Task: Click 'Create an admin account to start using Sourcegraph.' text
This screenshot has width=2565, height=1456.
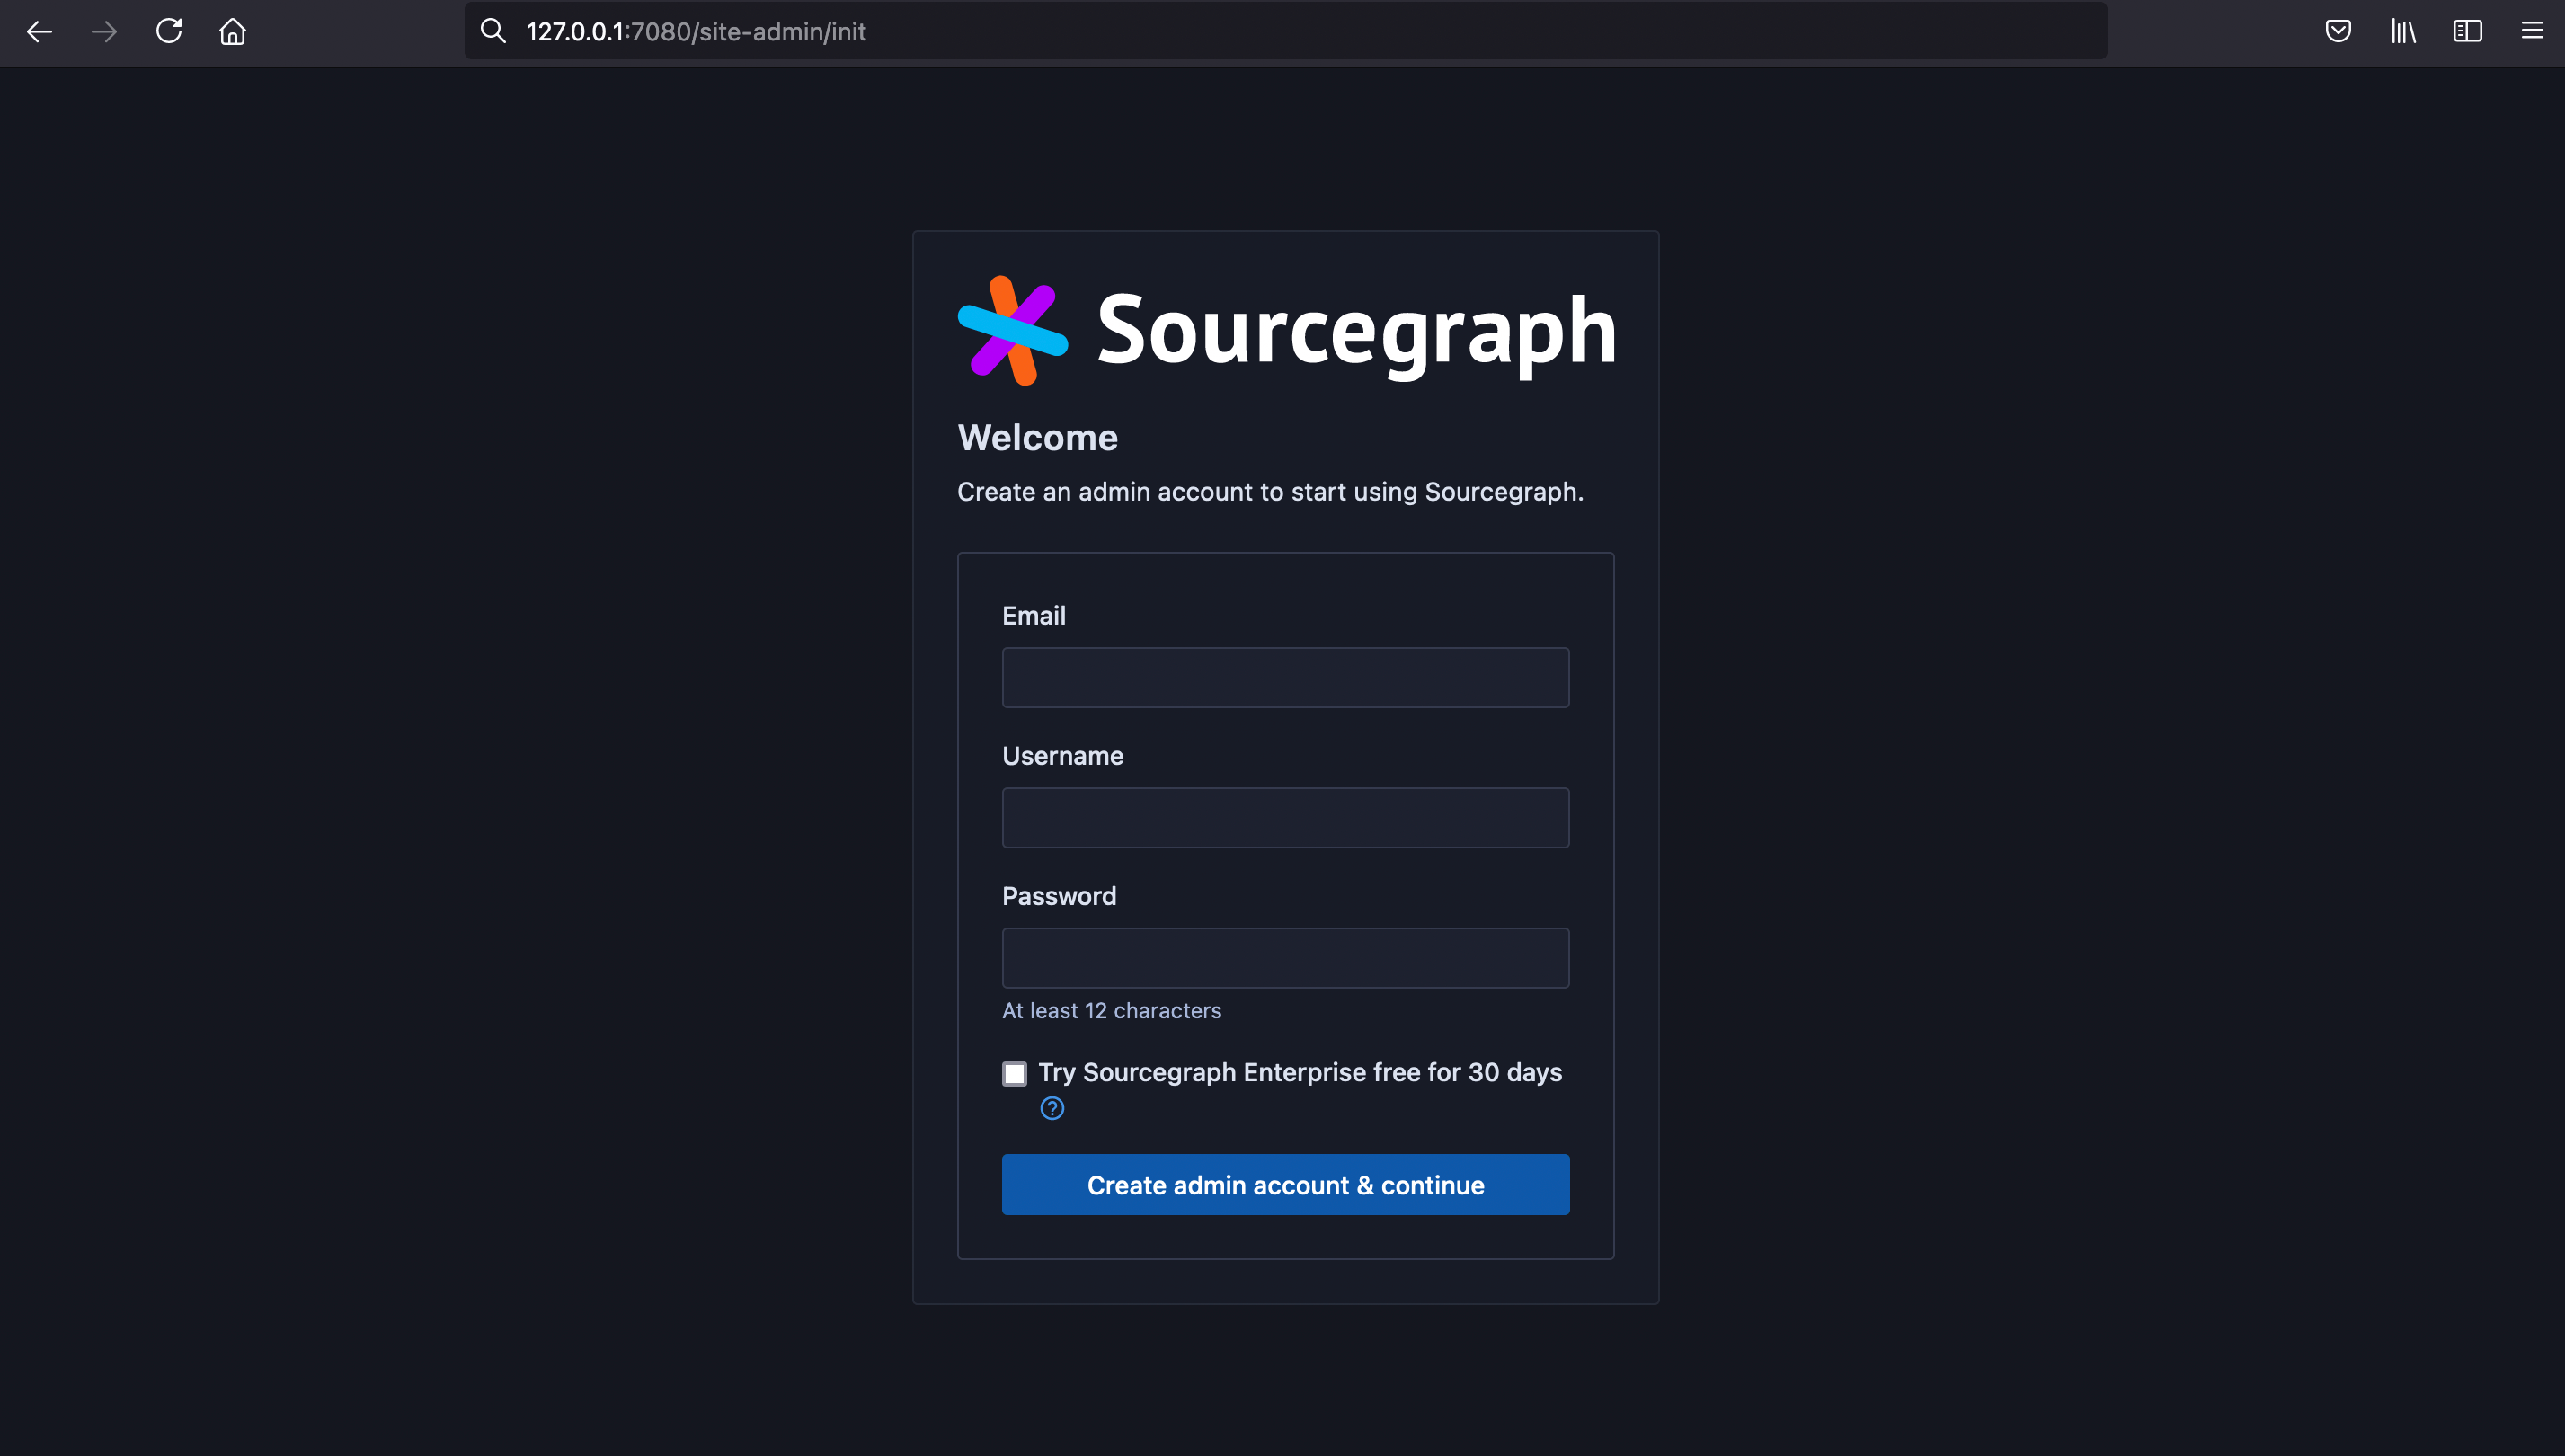Action: (x=1270, y=492)
